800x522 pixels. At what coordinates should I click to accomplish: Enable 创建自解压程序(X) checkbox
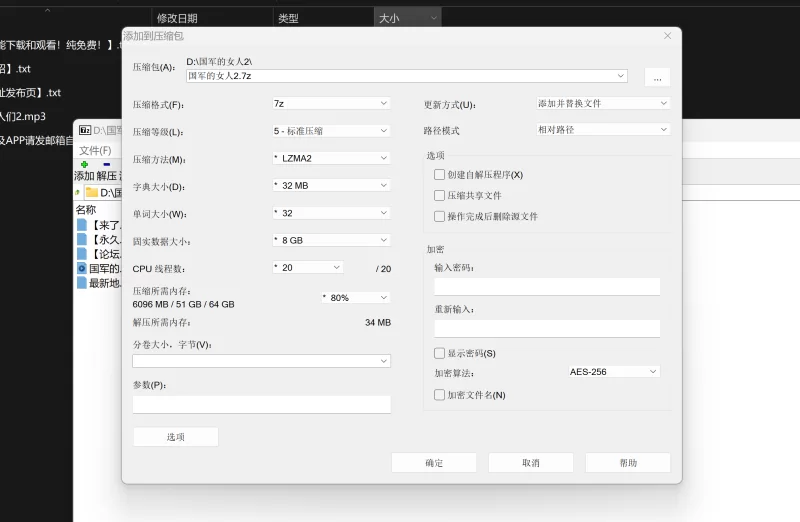pos(439,174)
